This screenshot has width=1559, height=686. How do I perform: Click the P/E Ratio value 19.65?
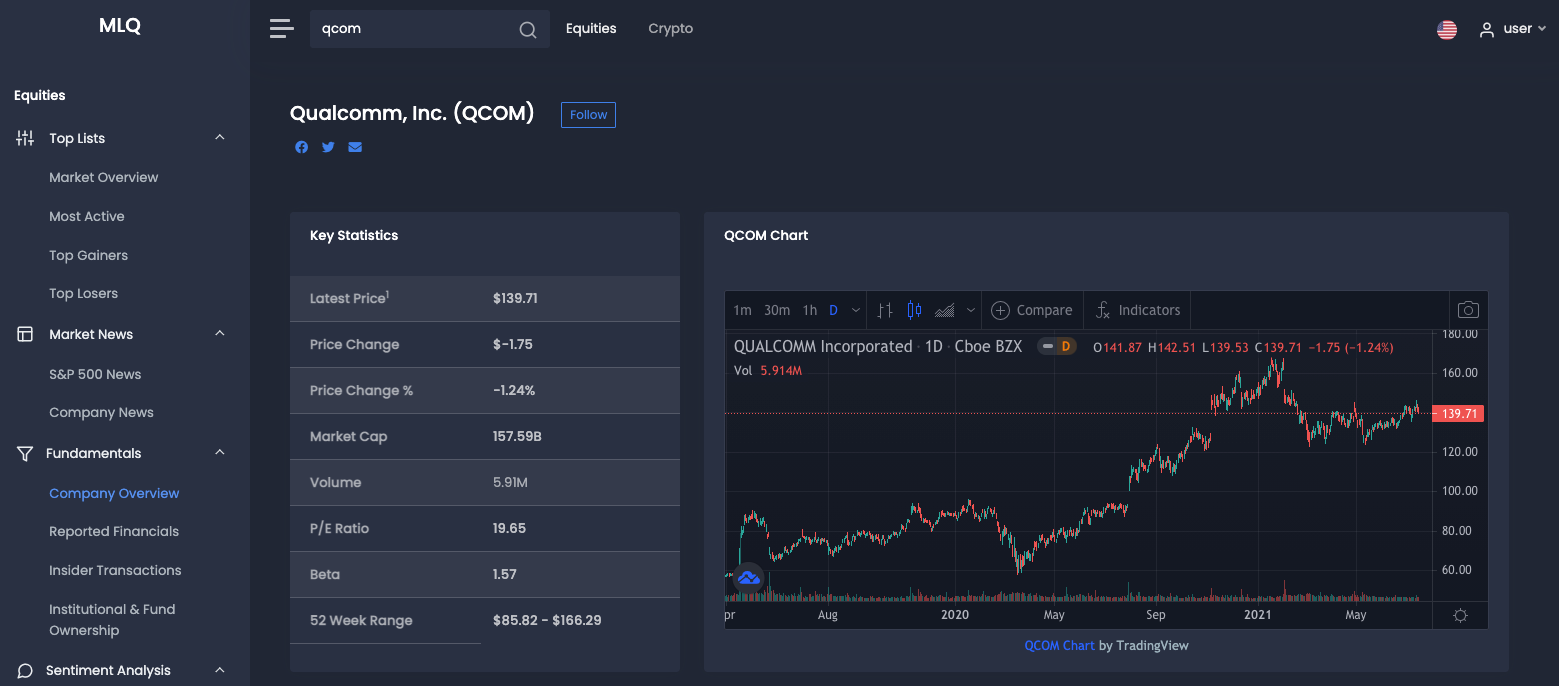[x=509, y=528]
